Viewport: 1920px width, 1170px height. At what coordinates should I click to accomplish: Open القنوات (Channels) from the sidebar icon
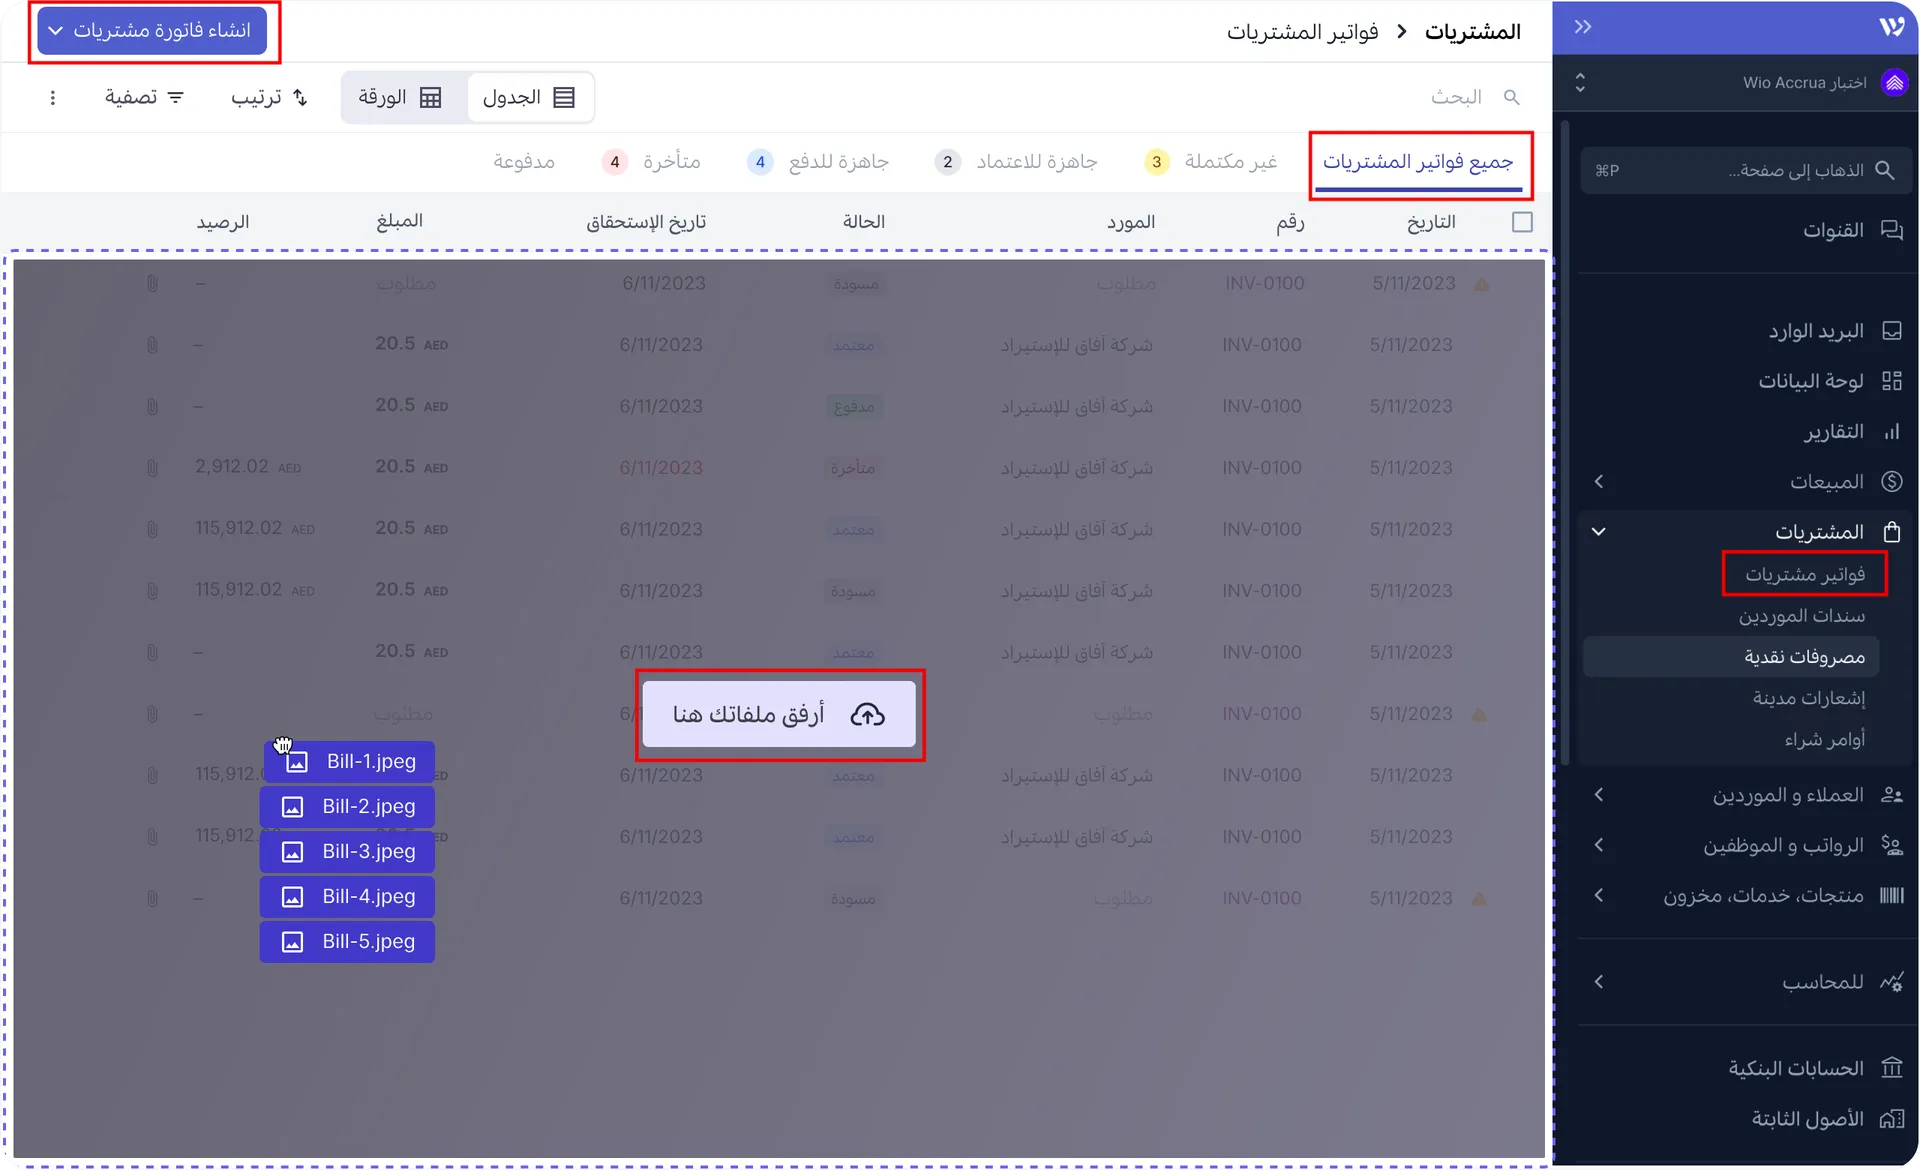tap(1893, 229)
